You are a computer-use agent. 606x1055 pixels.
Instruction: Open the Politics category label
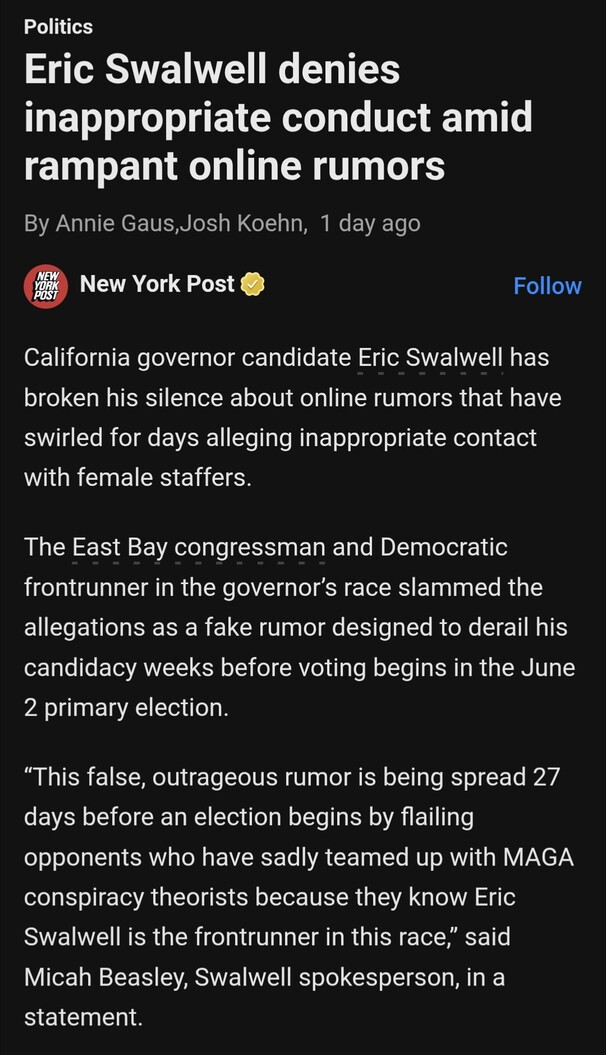click(x=58, y=26)
